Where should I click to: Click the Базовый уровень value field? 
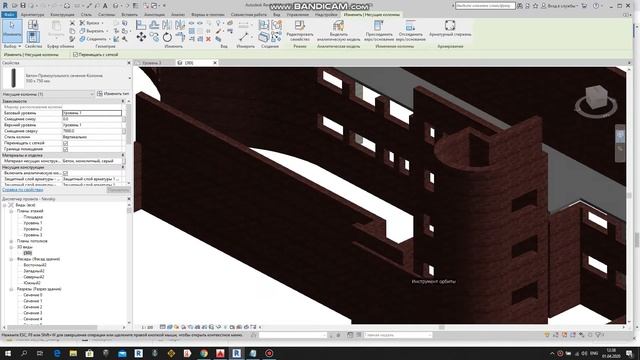(x=92, y=113)
